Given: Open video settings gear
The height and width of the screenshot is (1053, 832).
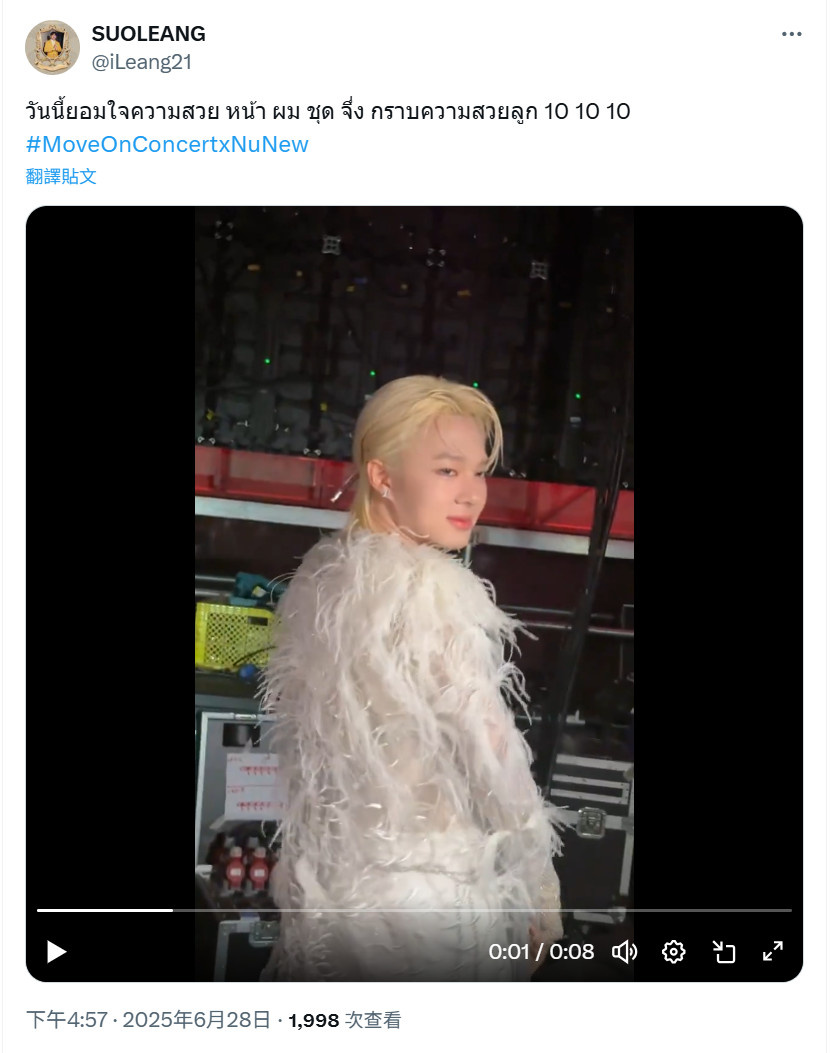Looking at the screenshot, I should tap(674, 952).
